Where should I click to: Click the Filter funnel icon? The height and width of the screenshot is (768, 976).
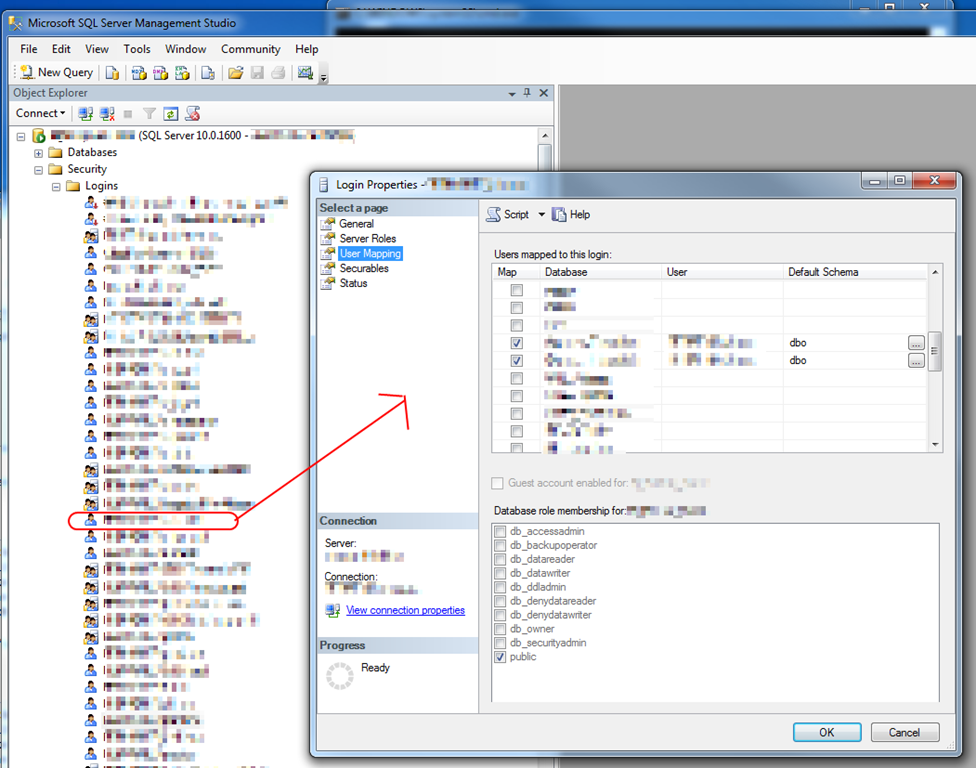pyautogui.click(x=149, y=114)
